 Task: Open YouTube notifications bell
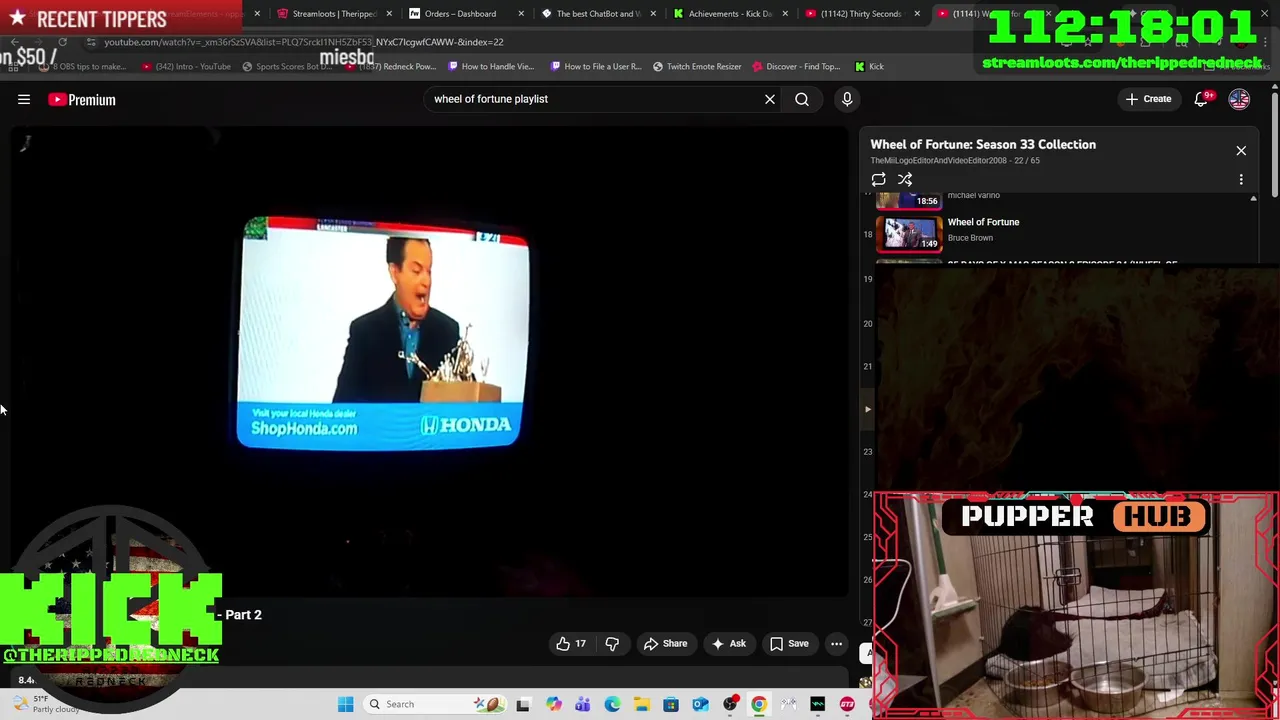1202,99
